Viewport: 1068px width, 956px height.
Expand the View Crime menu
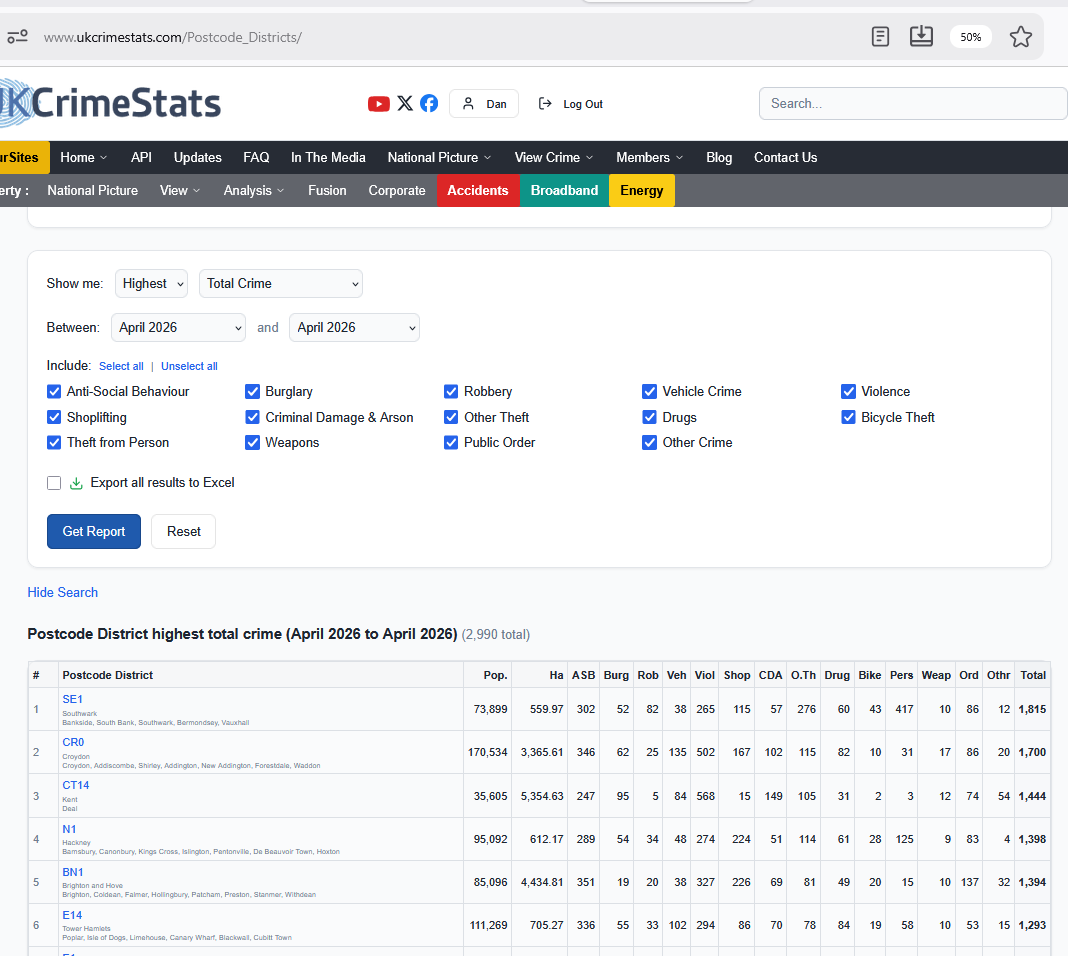(x=554, y=157)
